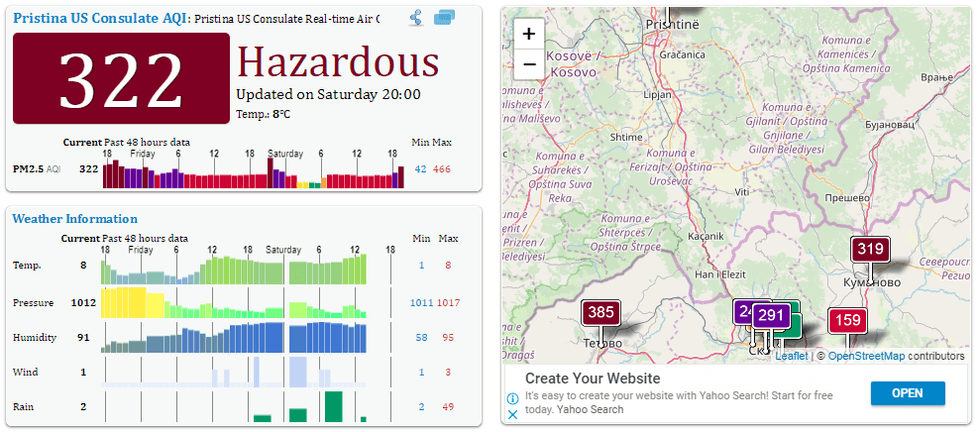This screenshot has width=980, height=432.
Task: Select the 385 AQI marker near Tetovo
Action: (x=600, y=313)
